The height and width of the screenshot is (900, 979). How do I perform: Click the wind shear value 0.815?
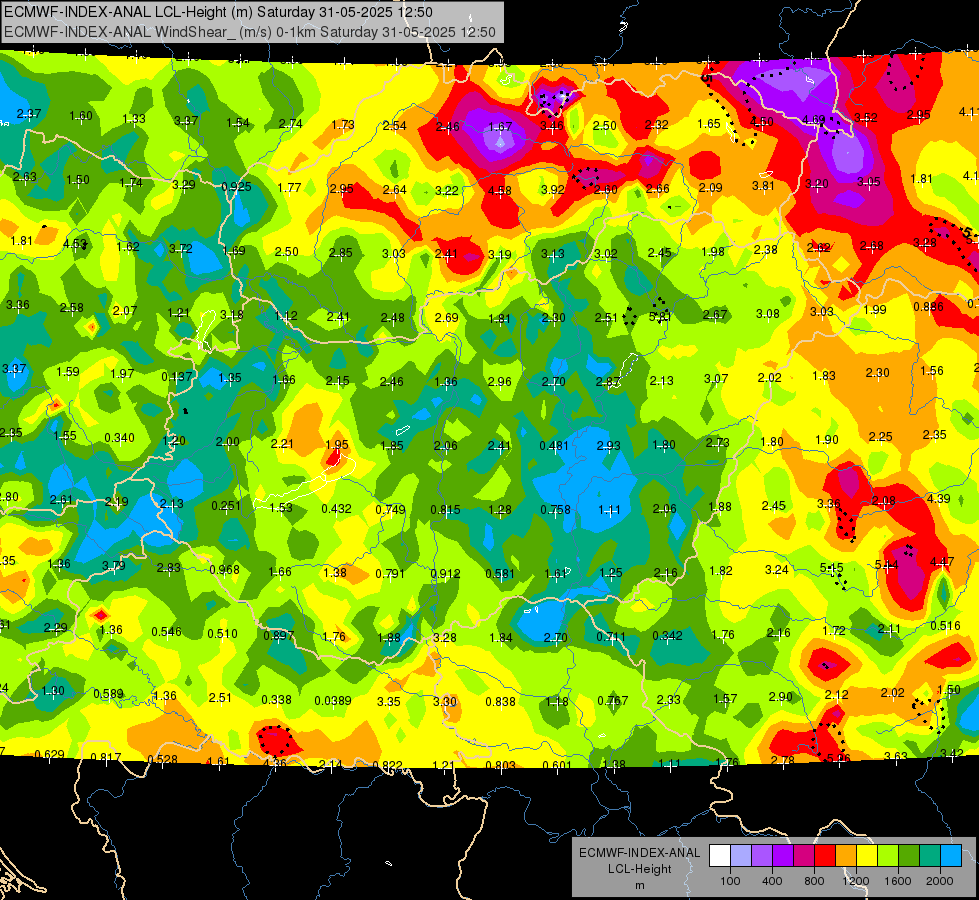click(446, 510)
